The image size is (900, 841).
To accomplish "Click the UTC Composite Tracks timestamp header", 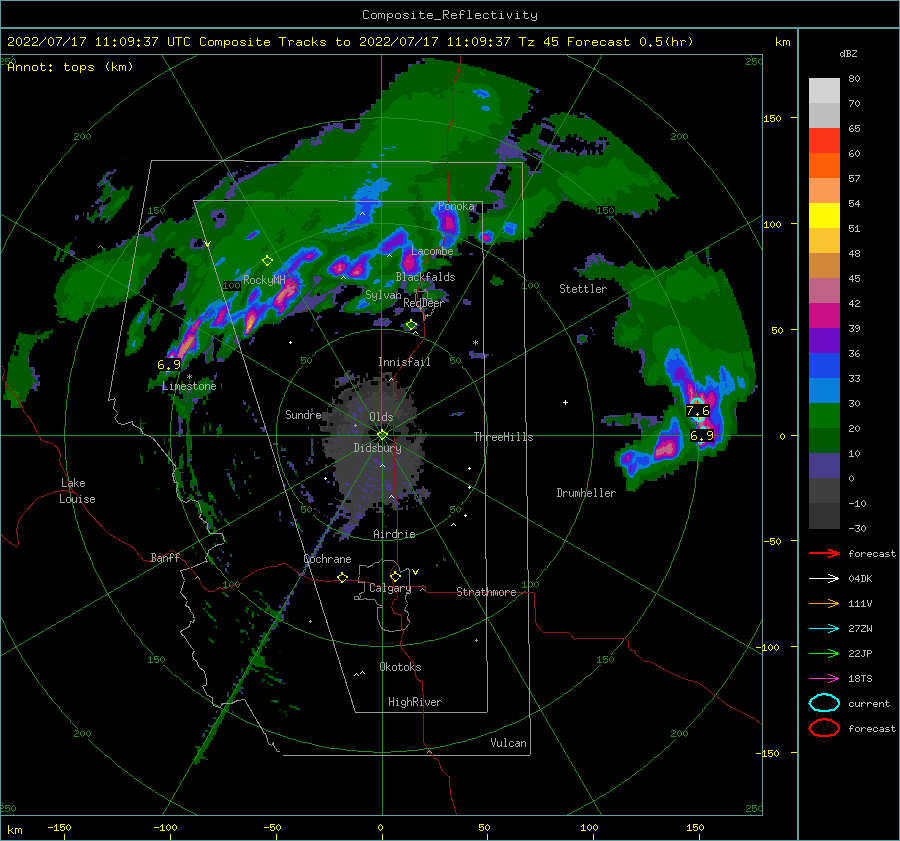I will pos(350,42).
